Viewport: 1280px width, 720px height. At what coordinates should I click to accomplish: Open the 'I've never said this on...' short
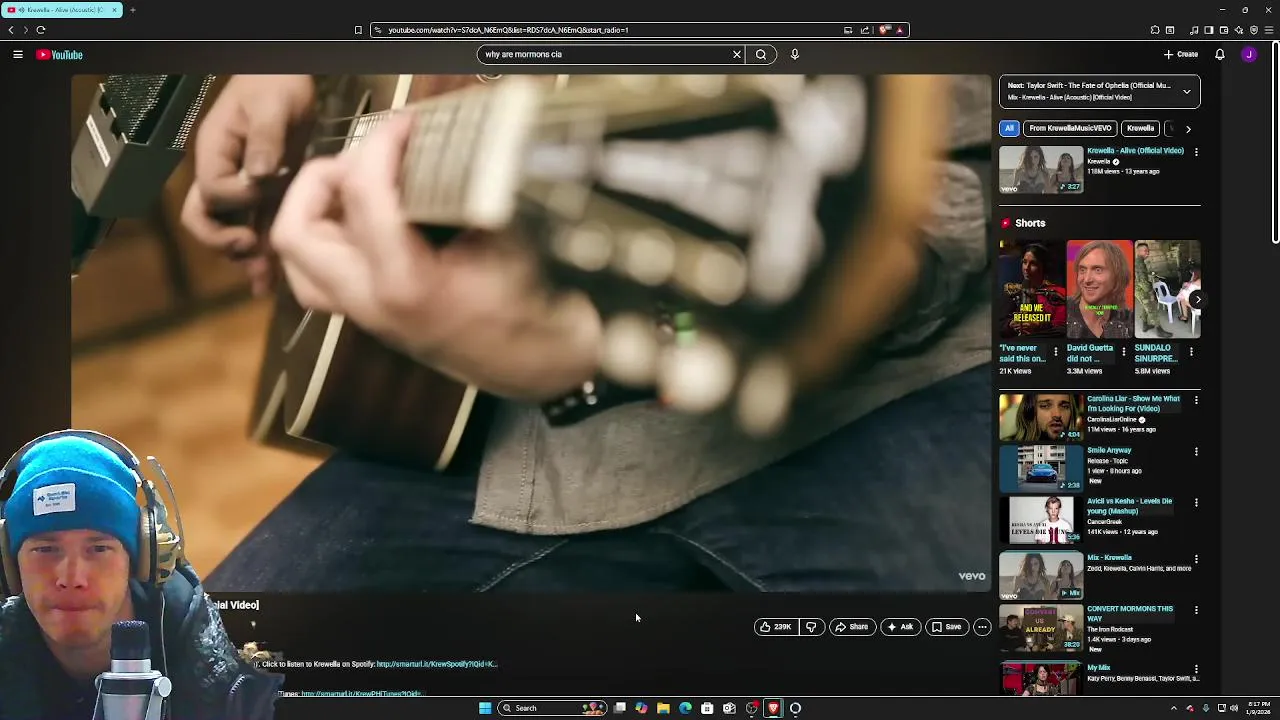coord(1032,289)
